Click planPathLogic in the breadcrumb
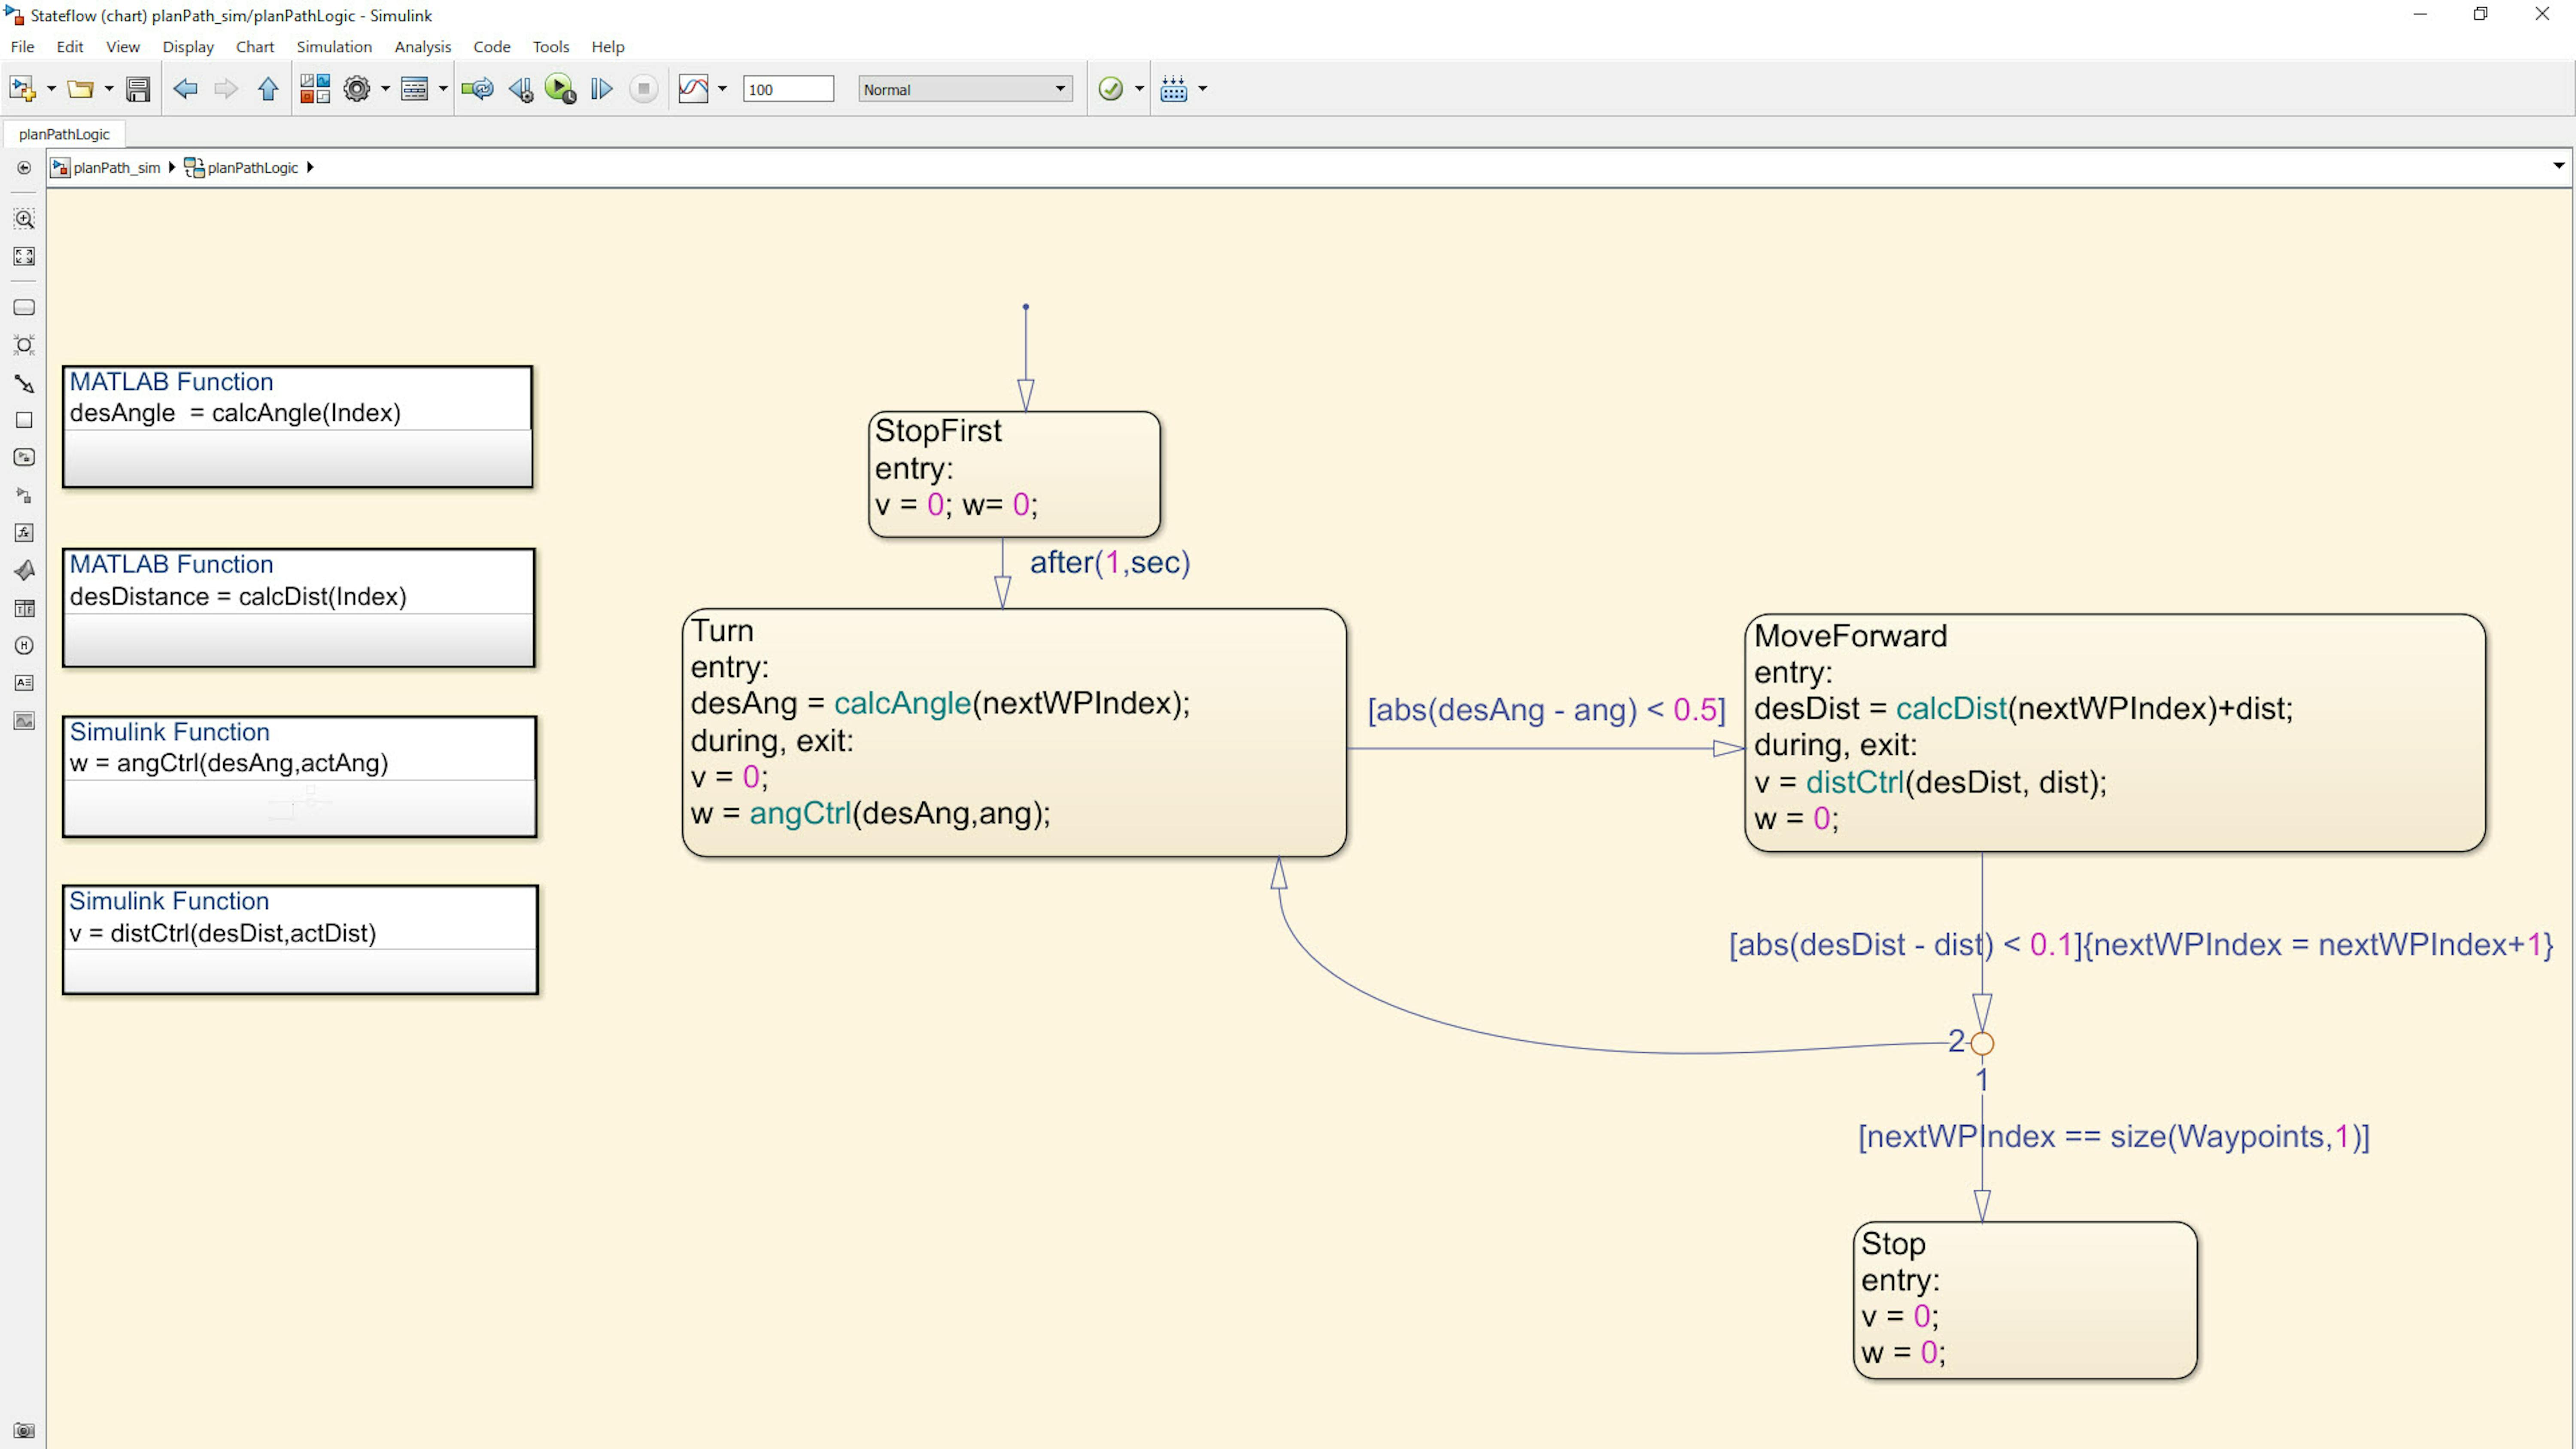The image size is (2576, 1449). [252, 167]
